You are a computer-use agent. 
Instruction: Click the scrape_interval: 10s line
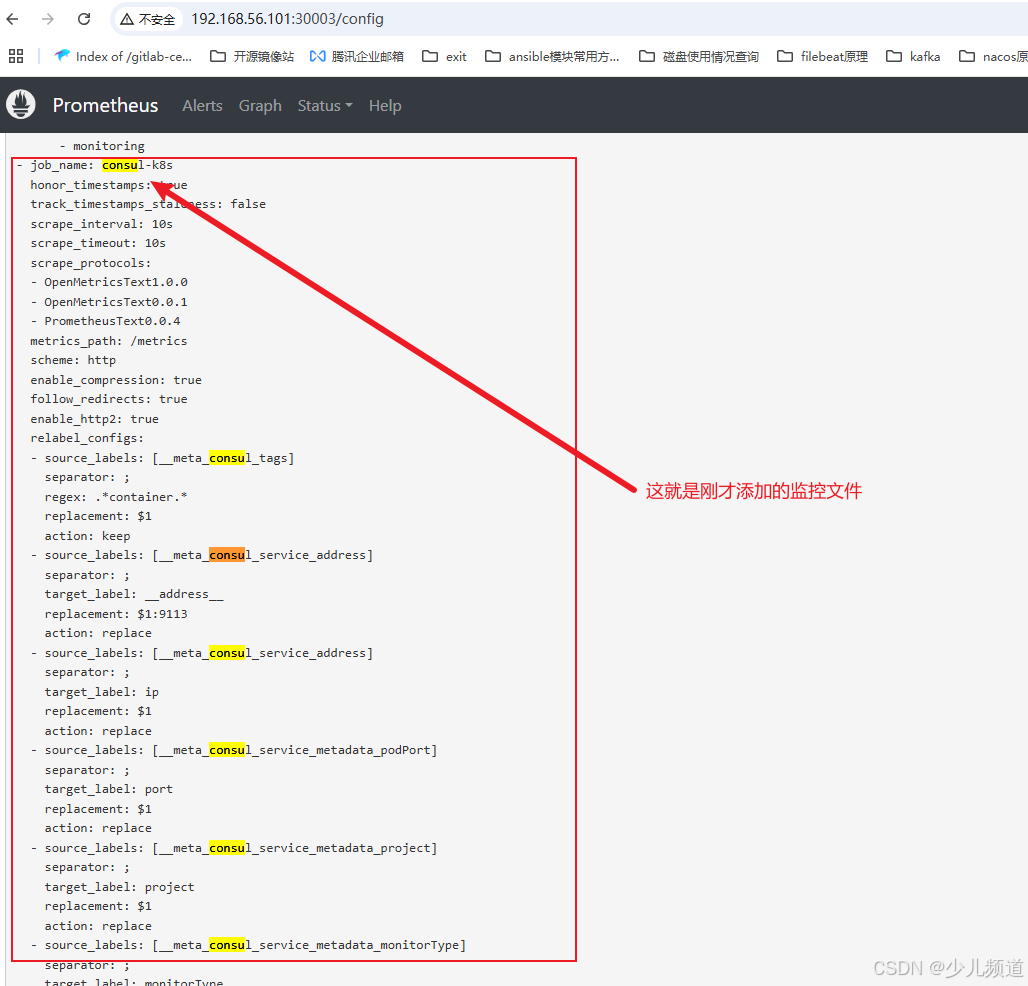point(102,224)
